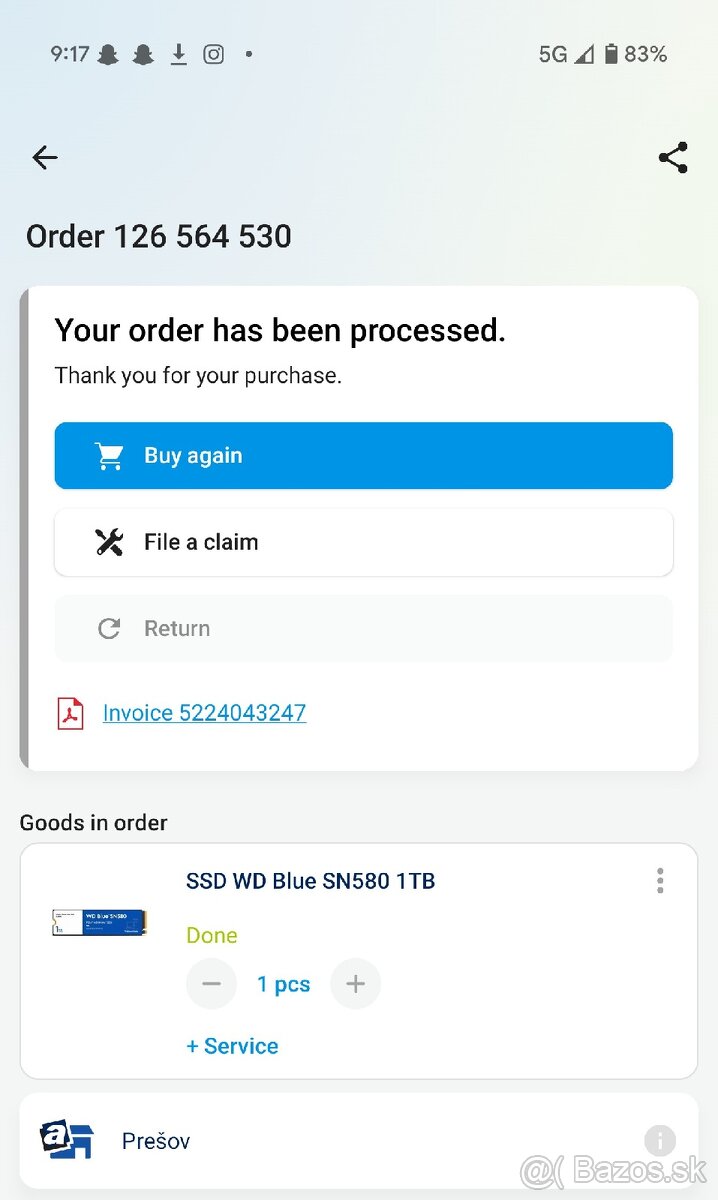718x1200 pixels.
Task: Open the SSD WD Blue SN580 1TB title
Action: [310, 881]
